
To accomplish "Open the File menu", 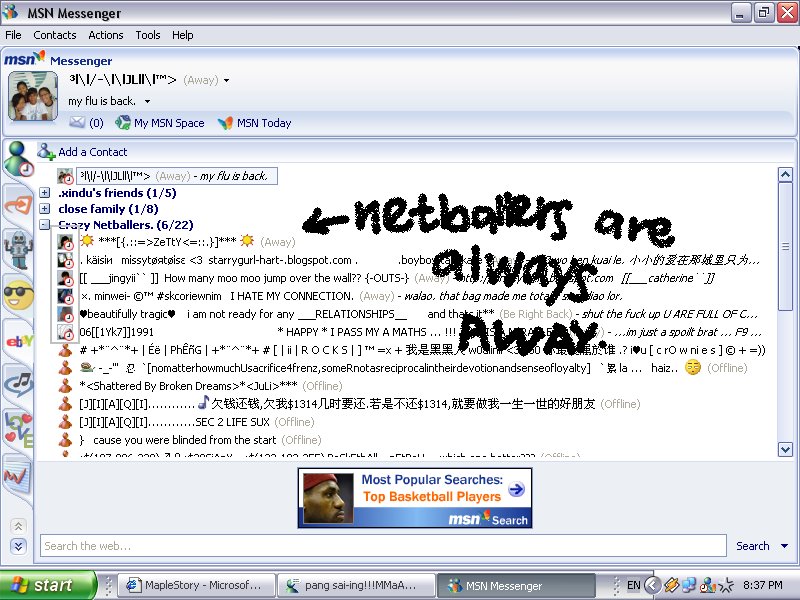I will pyautogui.click(x=13, y=35).
